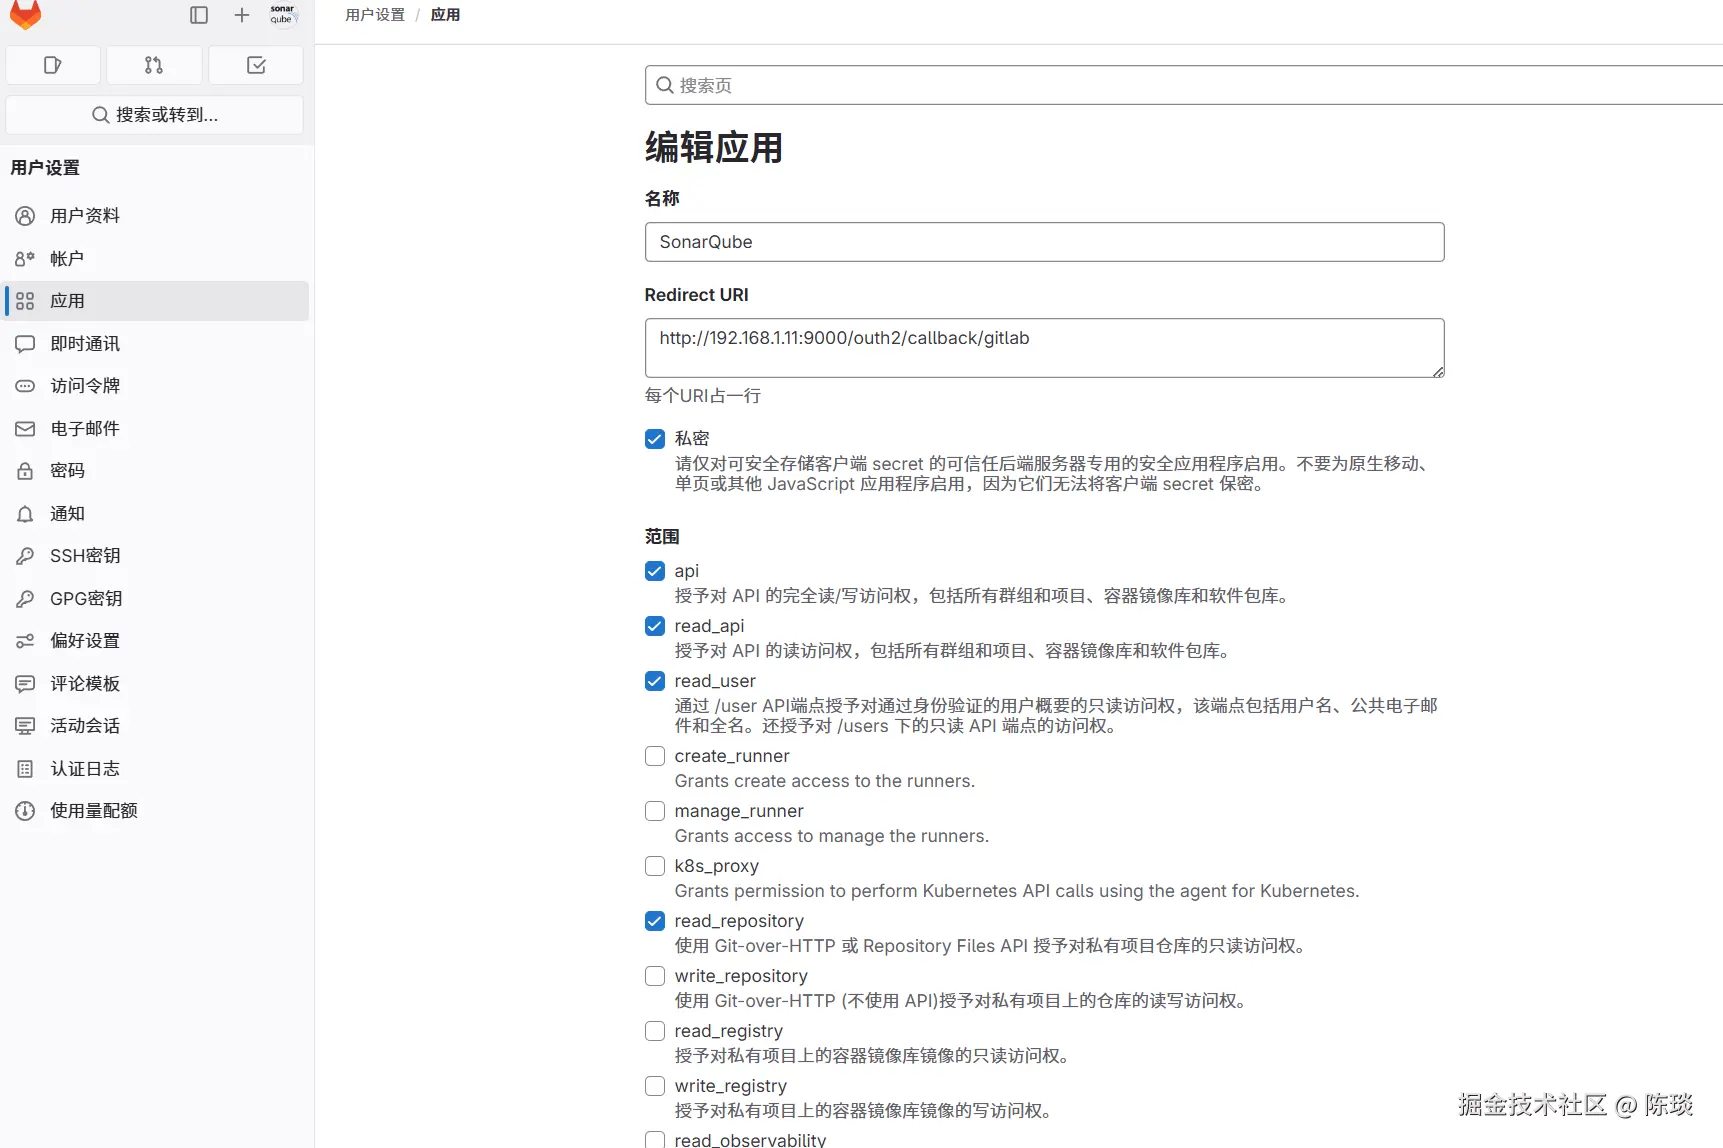Enable the read_registry scope checkbox
The image size is (1723, 1148).
(x=655, y=1031)
